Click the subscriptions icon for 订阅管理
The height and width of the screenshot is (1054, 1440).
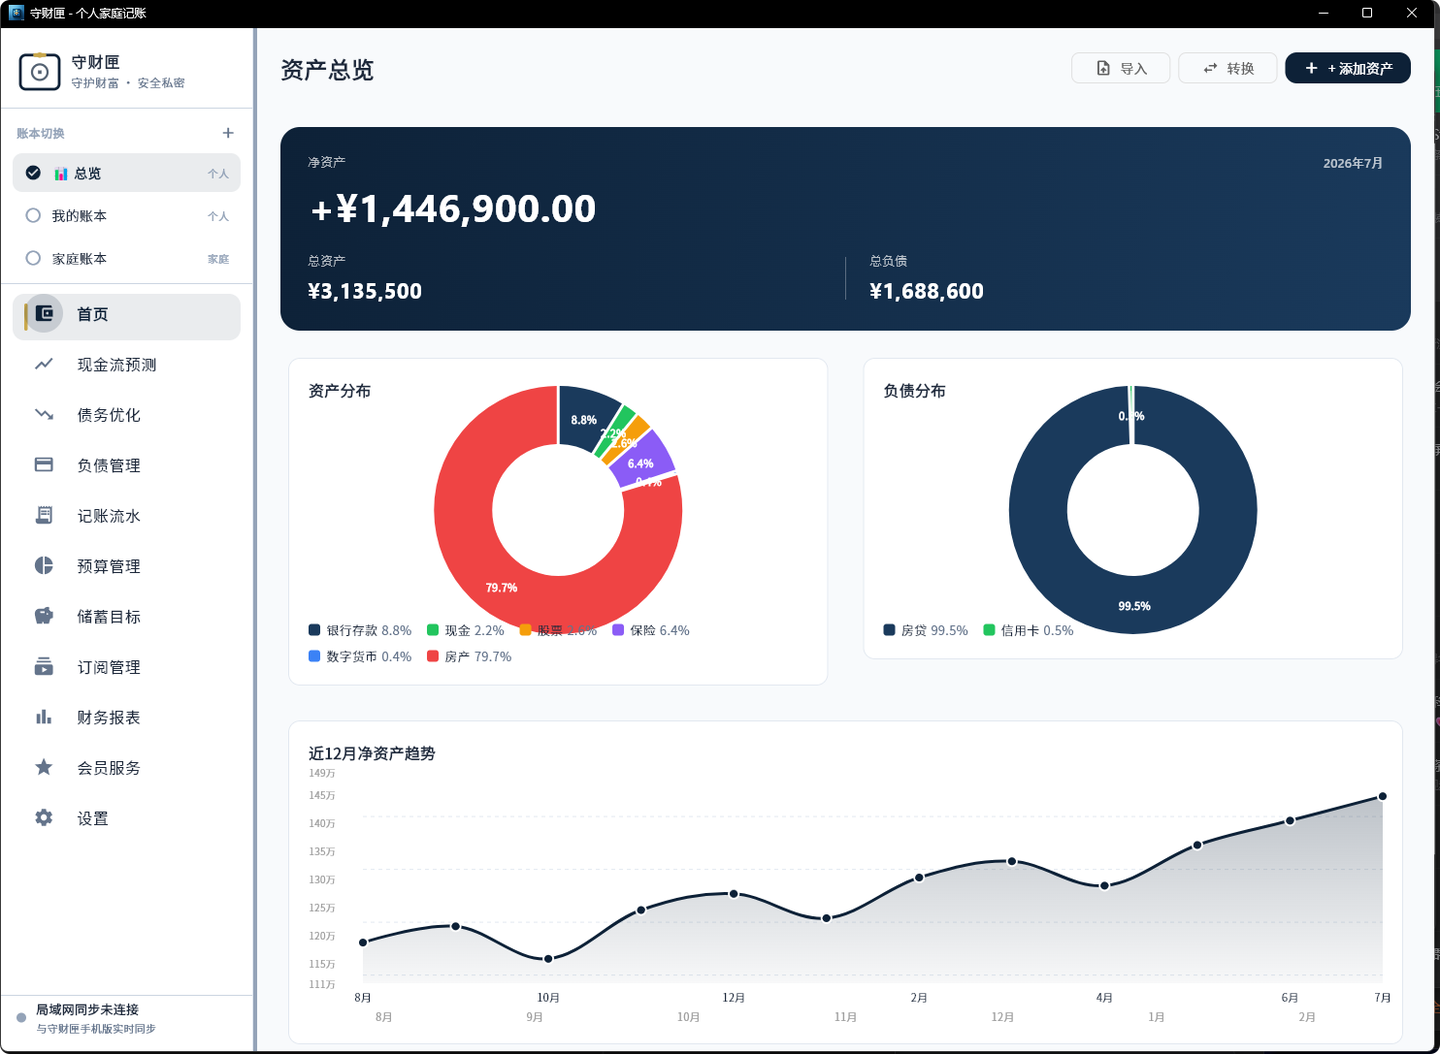(x=44, y=667)
